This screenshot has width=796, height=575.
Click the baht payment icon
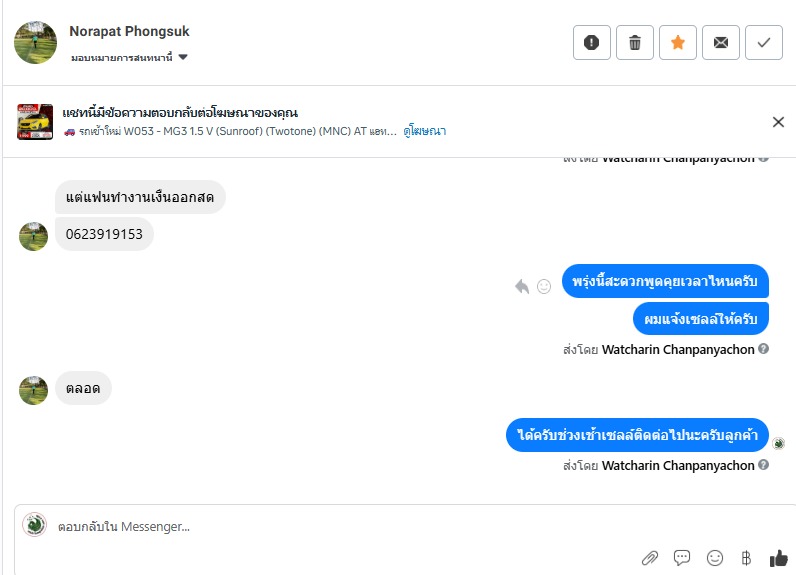click(745, 557)
